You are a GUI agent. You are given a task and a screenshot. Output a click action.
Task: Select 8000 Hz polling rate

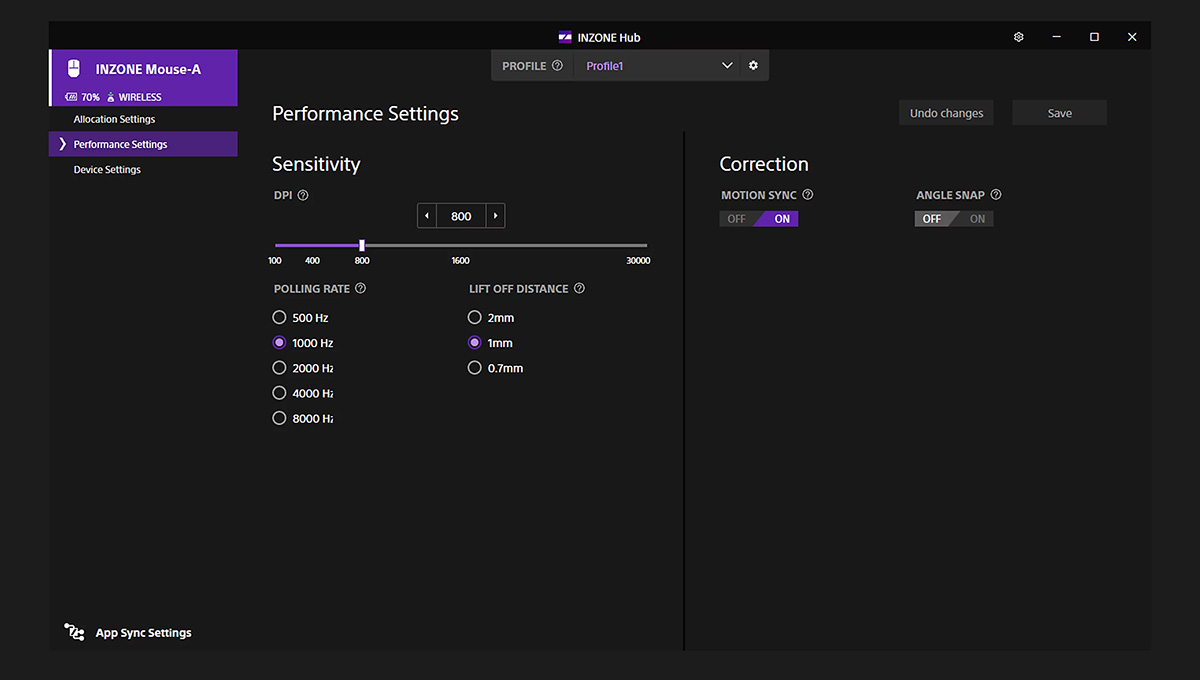pyautogui.click(x=279, y=419)
